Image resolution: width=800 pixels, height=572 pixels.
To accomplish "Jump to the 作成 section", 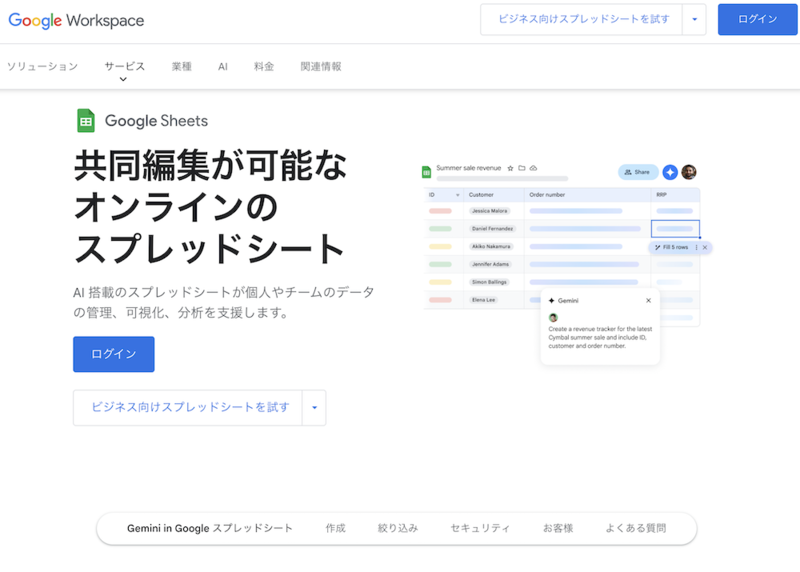I will (x=336, y=529).
